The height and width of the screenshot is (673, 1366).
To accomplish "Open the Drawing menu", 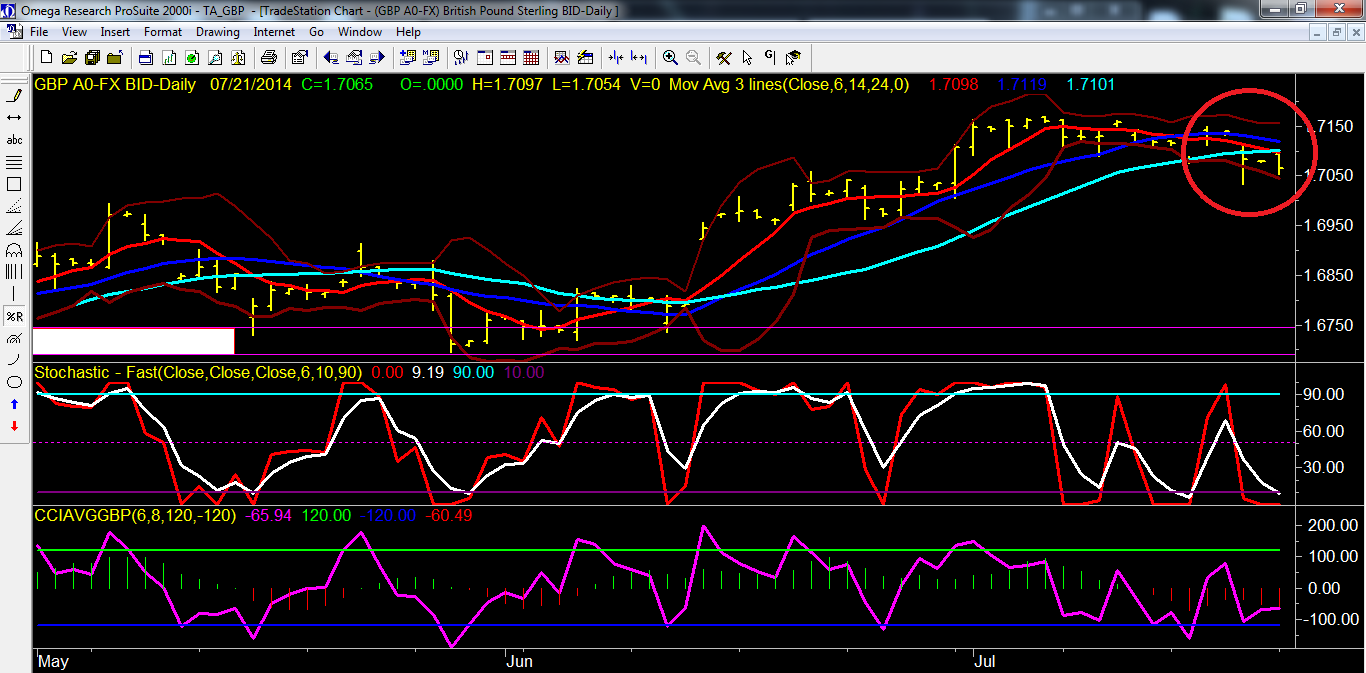I will (x=217, y=32).
